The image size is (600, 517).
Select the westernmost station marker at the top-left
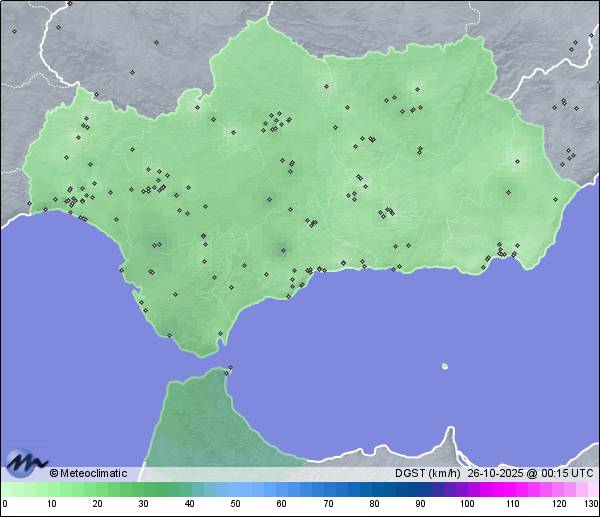(x=14, y=31)
